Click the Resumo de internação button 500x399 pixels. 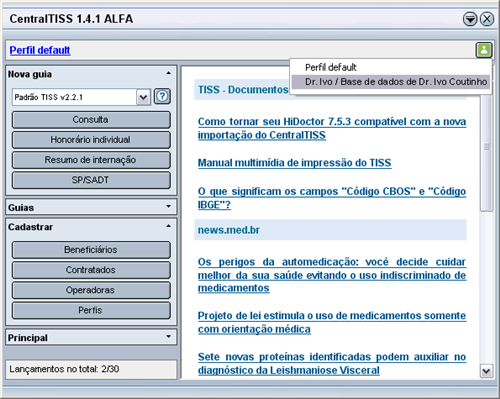coord(91,160)
